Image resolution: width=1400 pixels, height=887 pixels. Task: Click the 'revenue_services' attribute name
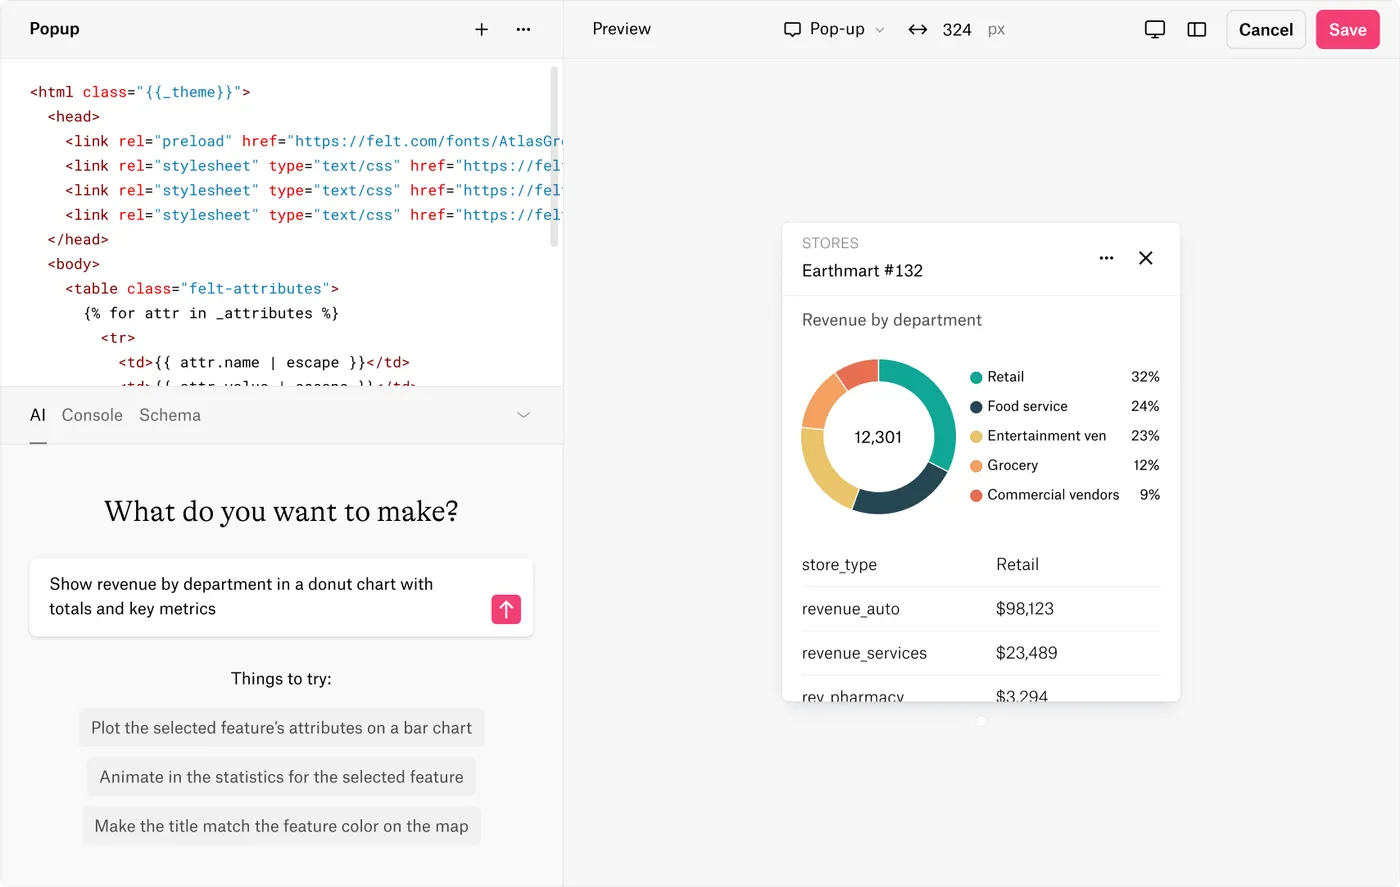864,653
